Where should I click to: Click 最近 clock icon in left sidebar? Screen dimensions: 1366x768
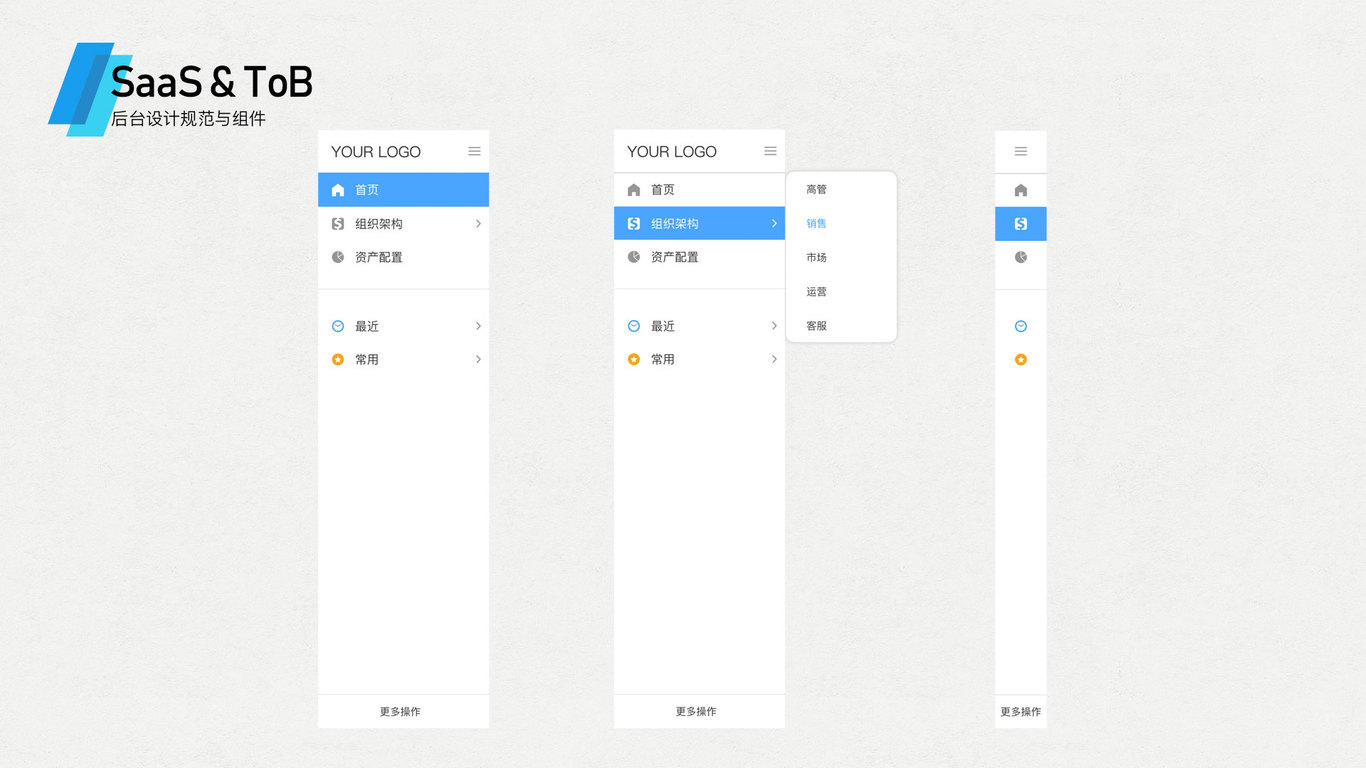(338, 326)
